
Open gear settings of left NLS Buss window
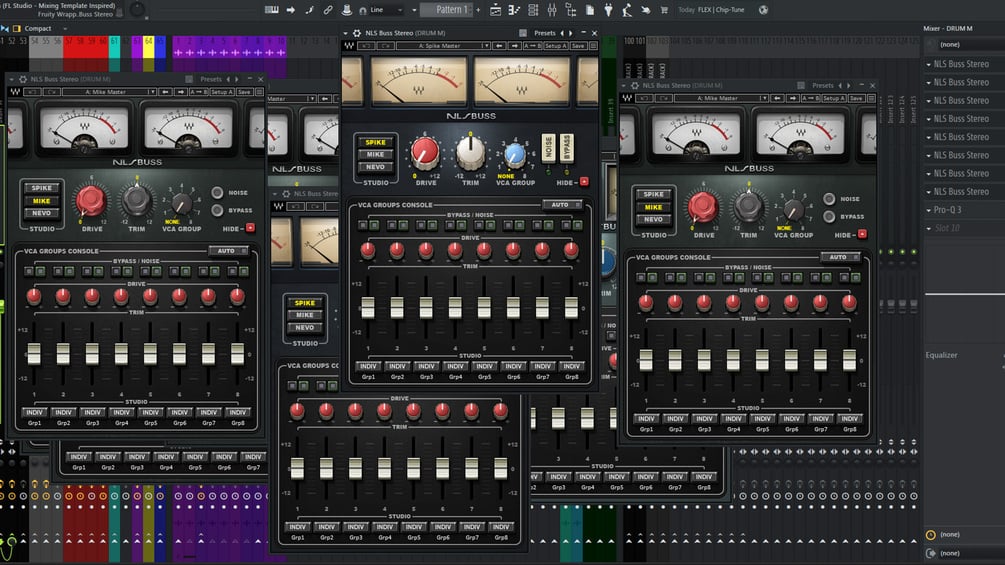[x=22, y=79]
